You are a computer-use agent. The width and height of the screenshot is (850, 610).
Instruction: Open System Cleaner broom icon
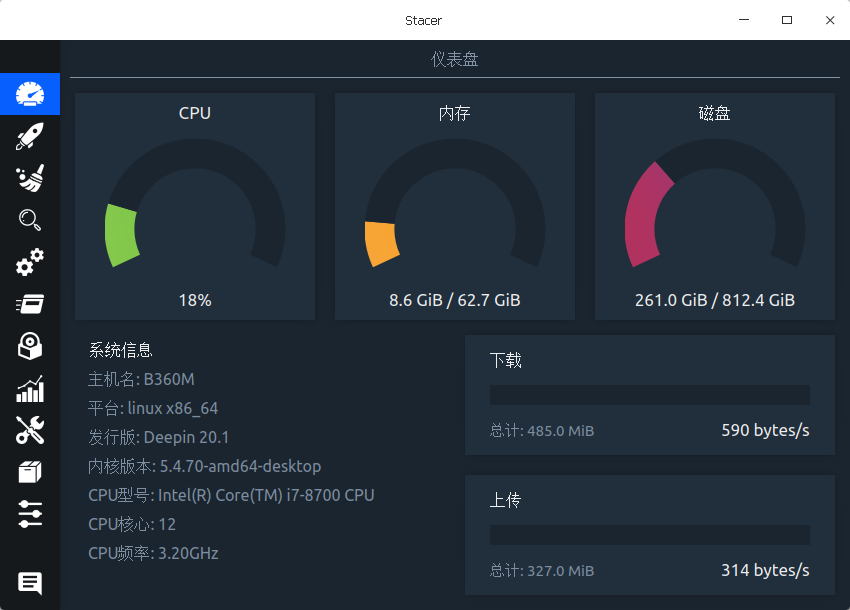30,178
